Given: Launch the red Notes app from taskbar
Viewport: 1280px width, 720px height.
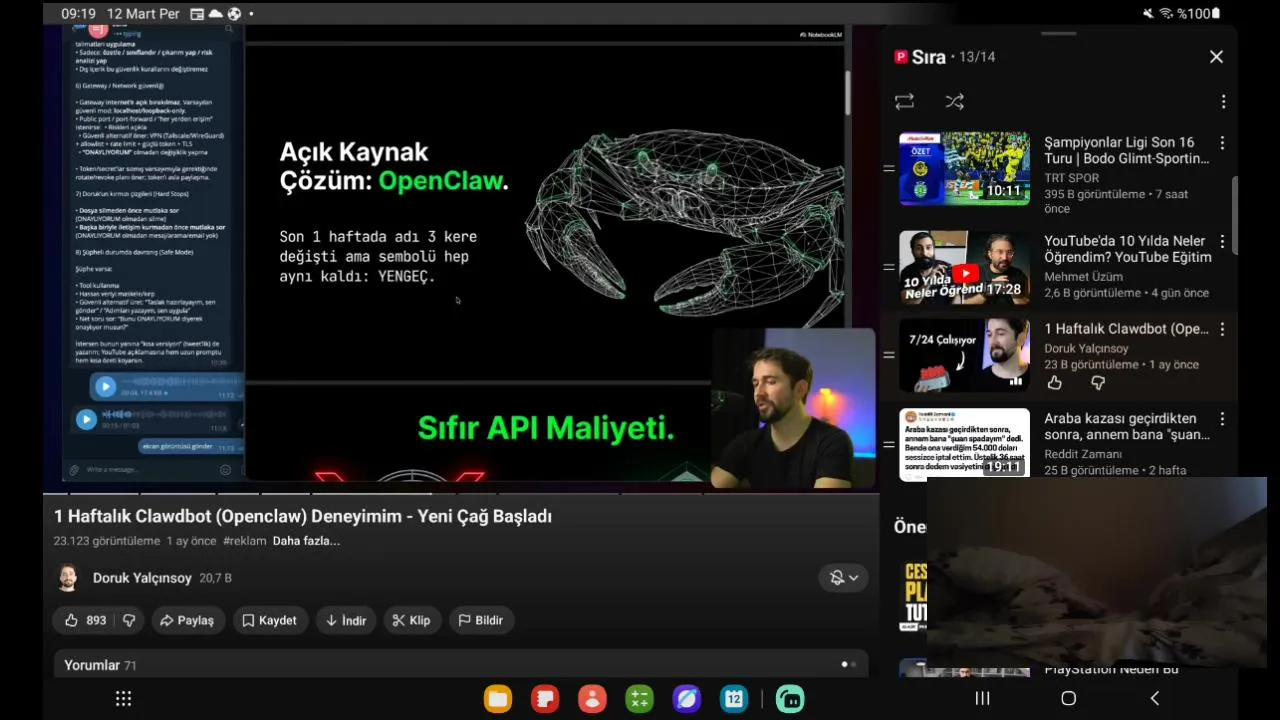Looking at the screenshot, I should click(x=545, y=699).
